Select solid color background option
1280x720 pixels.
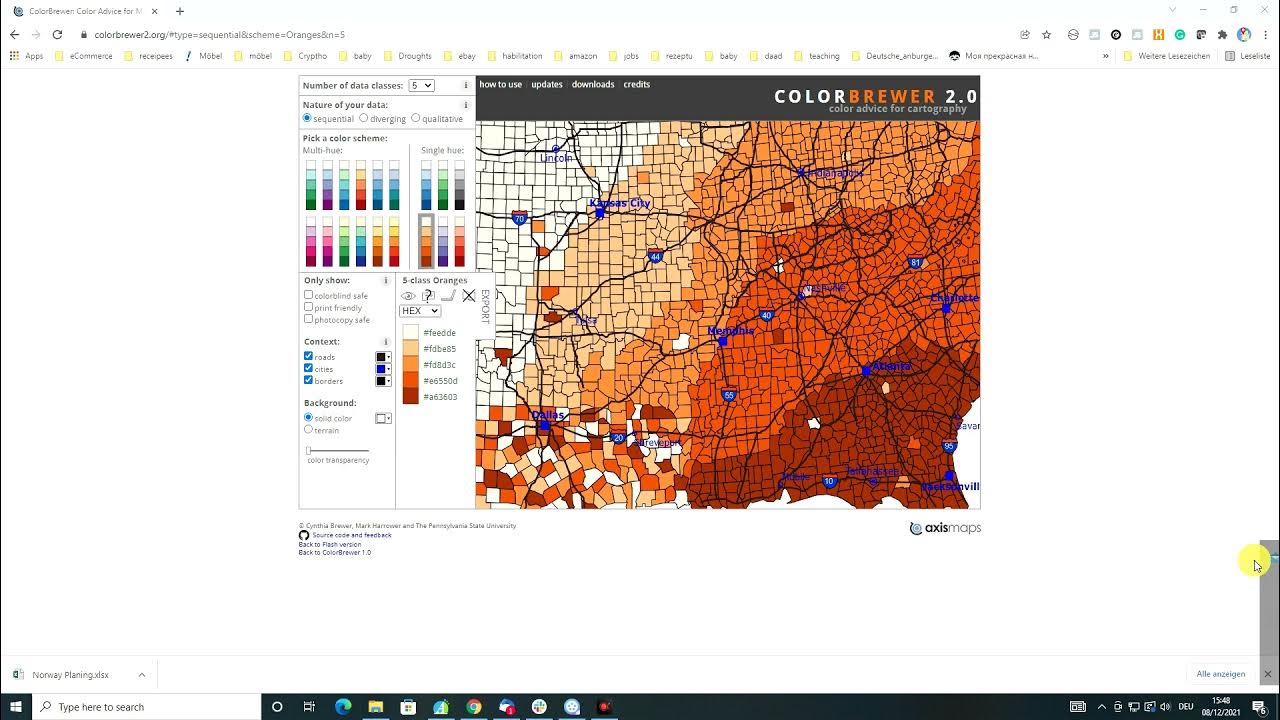308,417
